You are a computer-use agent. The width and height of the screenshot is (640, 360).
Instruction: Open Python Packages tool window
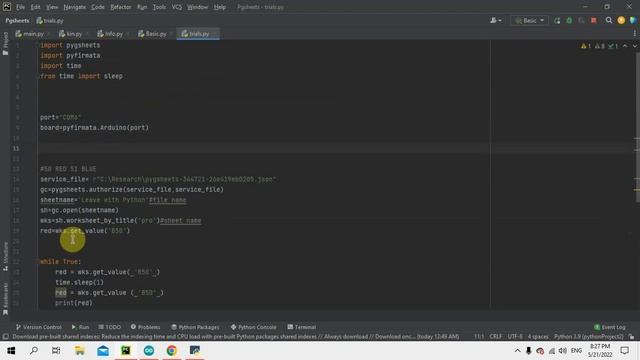tap(195, 327)
